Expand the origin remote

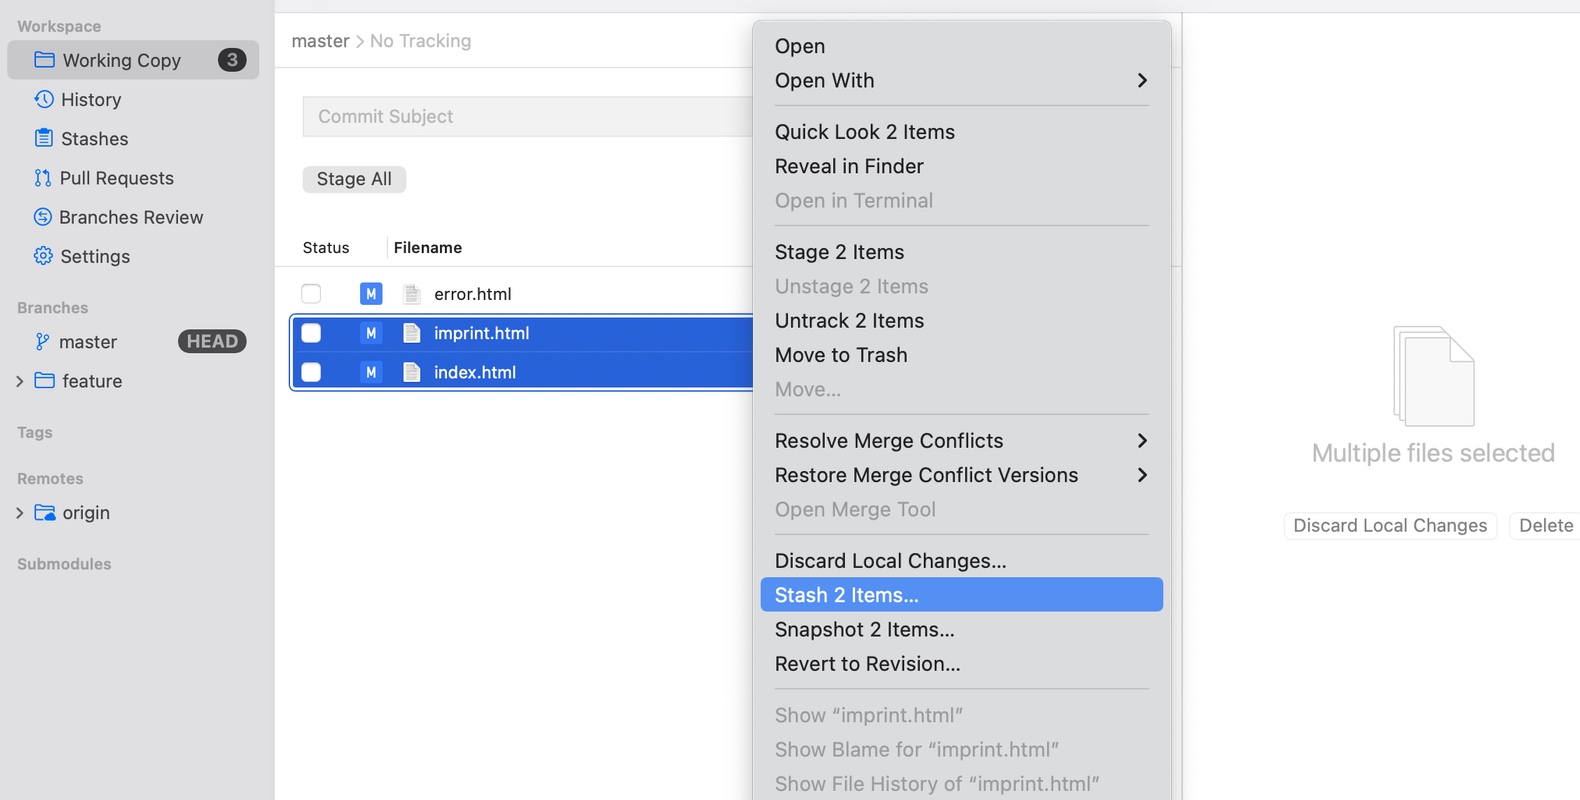click(x=18, y=512)
